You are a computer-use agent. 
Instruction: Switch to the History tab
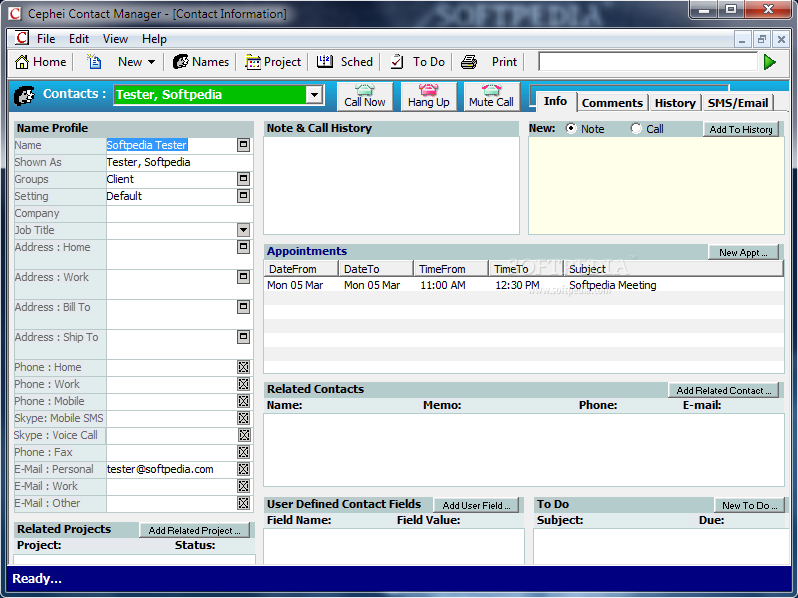coord(675,103)
